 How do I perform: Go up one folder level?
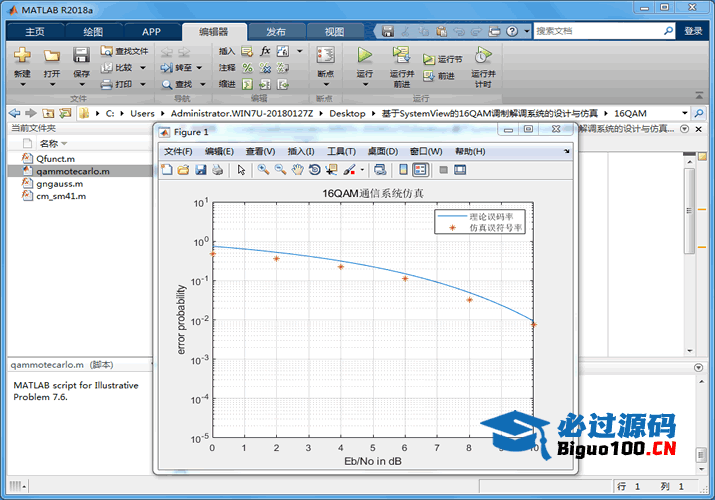coord(48,113)
